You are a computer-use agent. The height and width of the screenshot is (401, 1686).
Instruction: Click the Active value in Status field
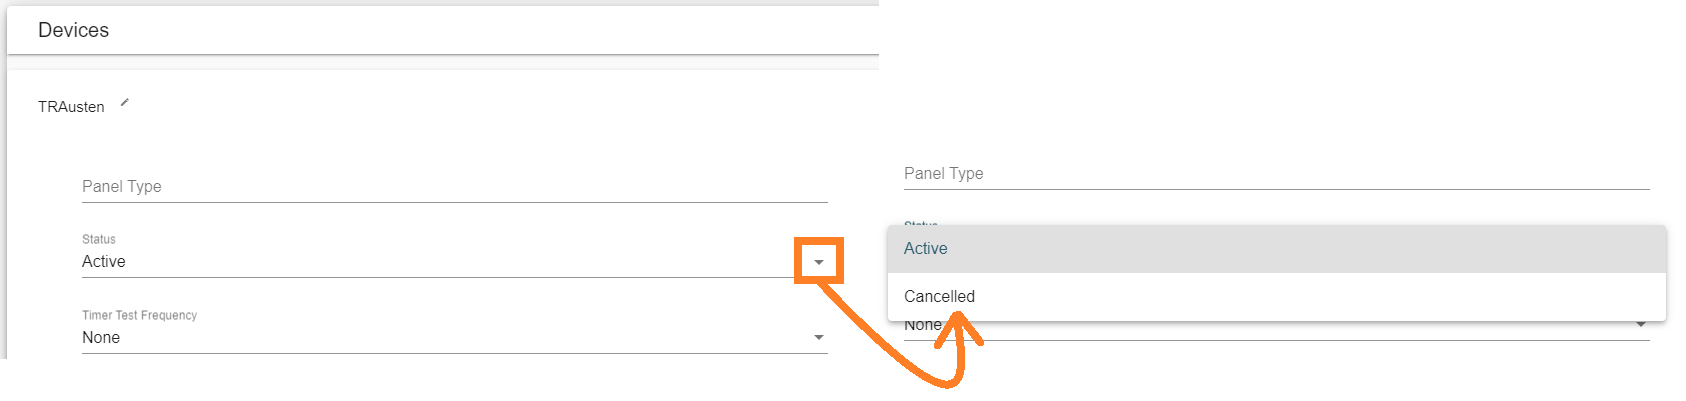[x=104, y=262]
